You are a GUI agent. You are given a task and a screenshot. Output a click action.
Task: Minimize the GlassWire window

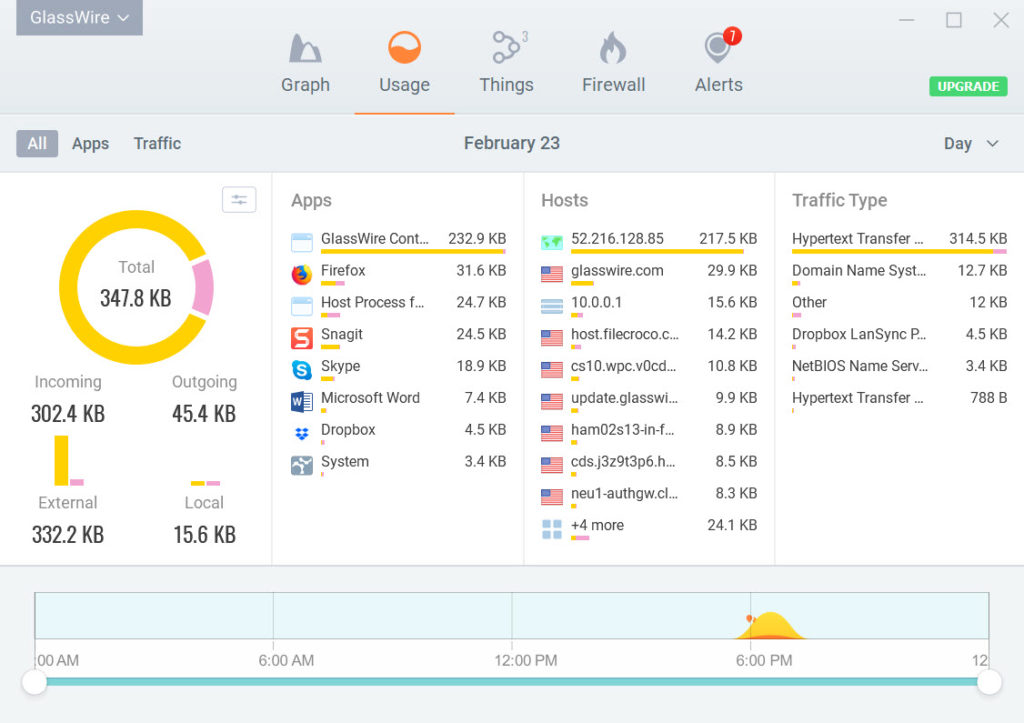(x=906, y=20)
